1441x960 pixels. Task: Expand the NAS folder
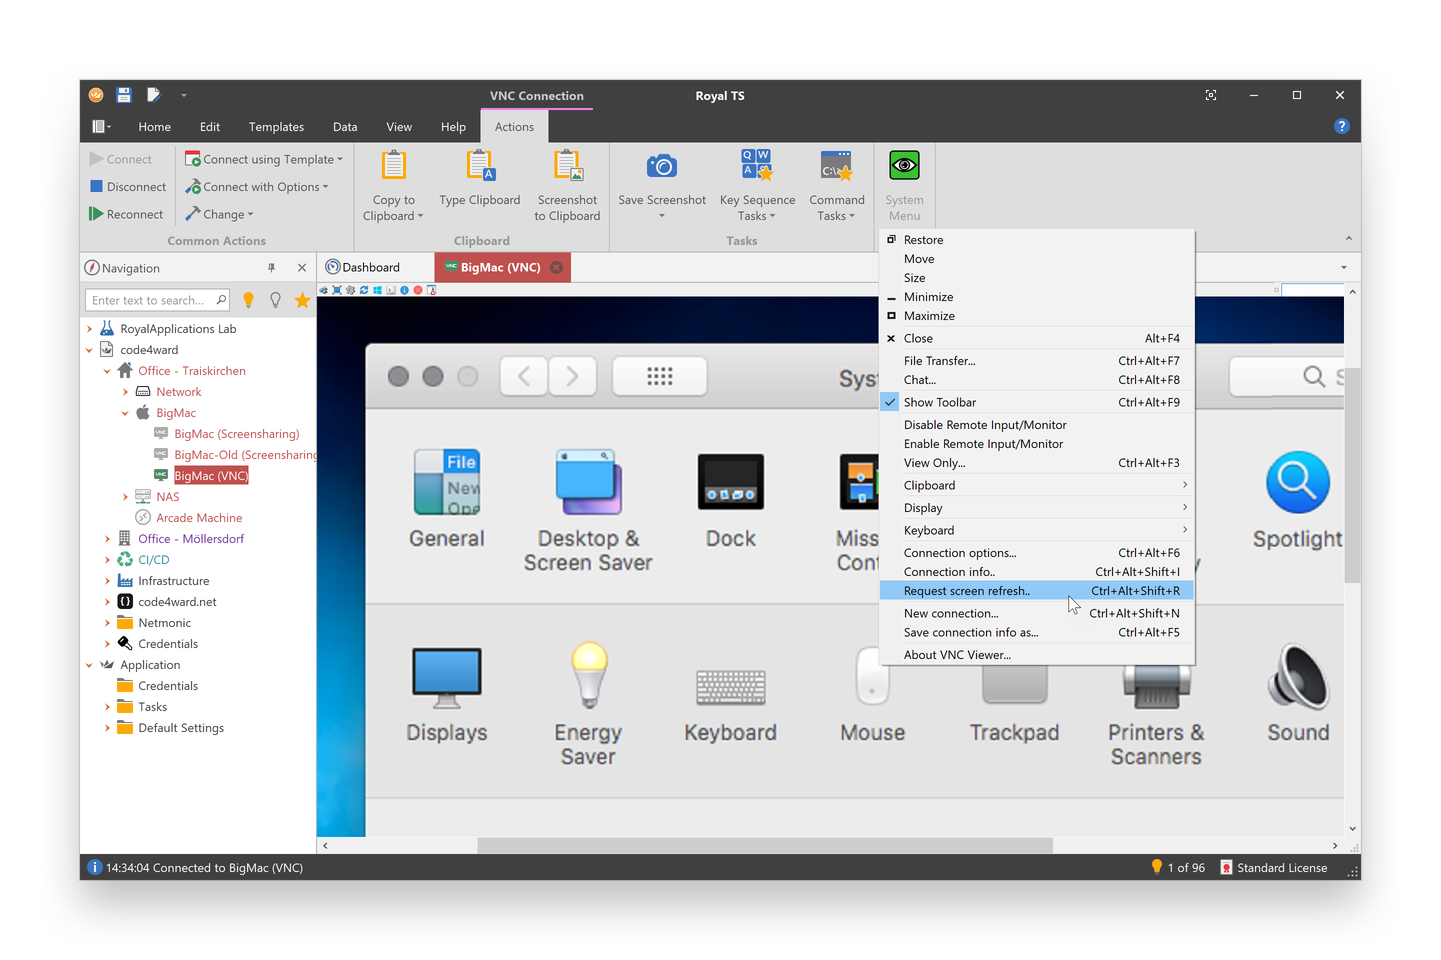tap(124, 496)
